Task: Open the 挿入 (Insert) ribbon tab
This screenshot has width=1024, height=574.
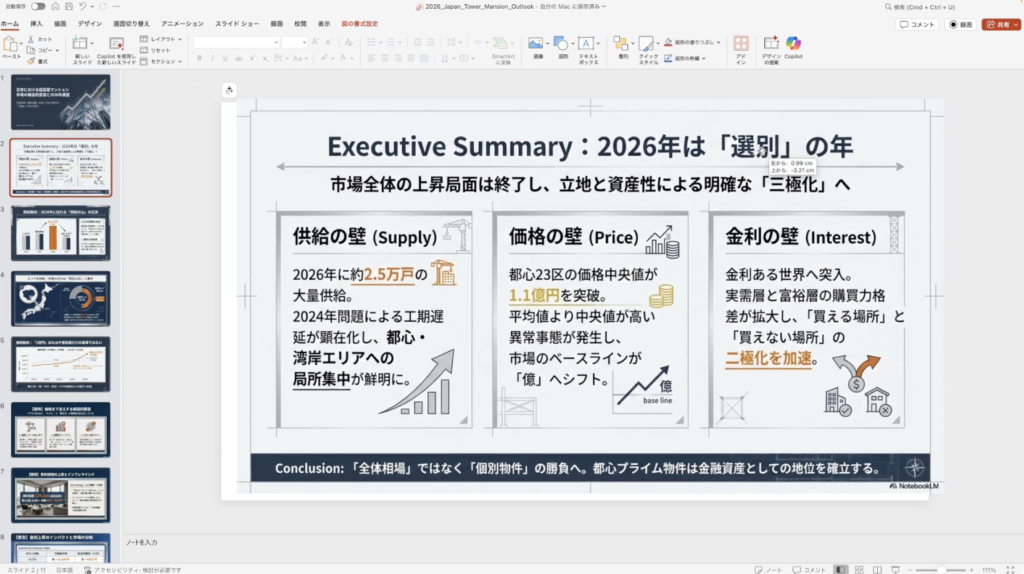Action: click(36, 23)
